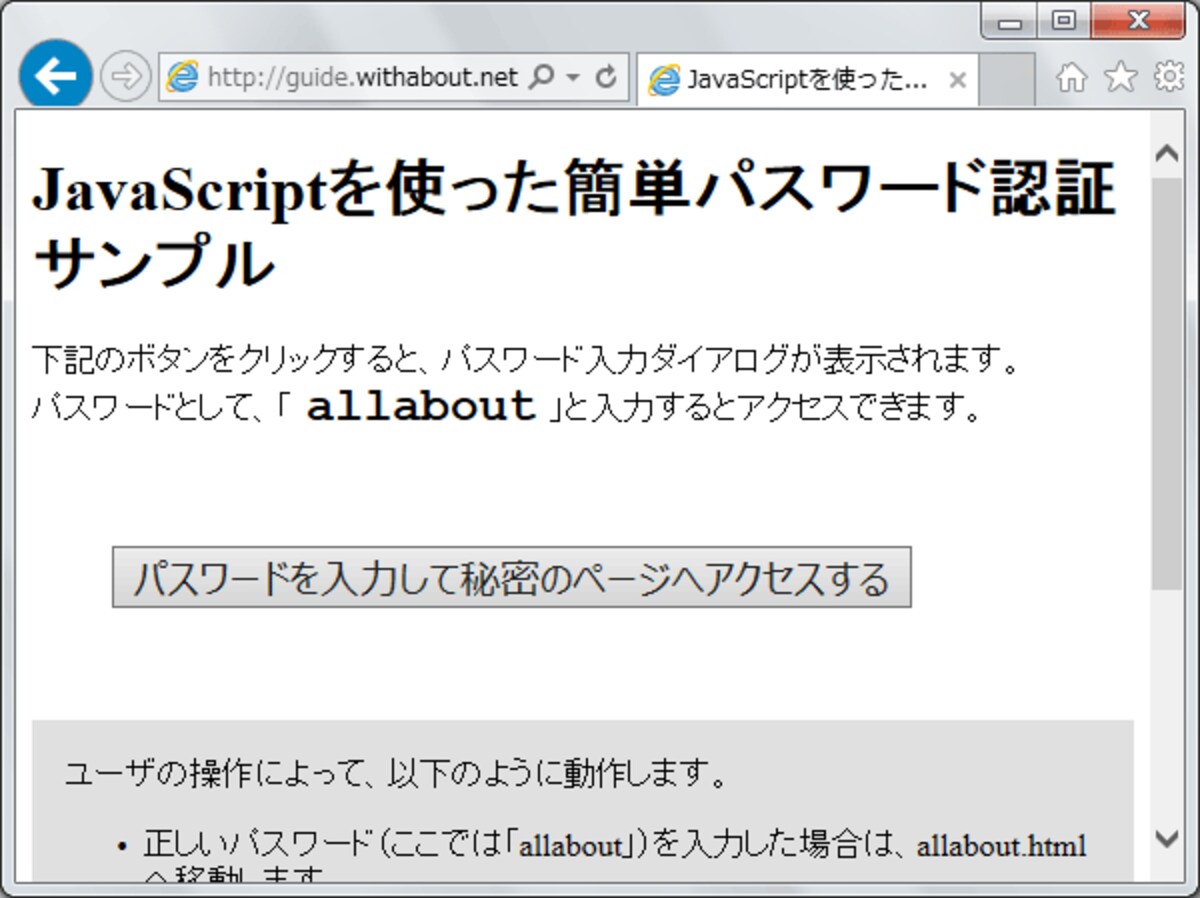Click the monospace password text allabout
Viewport: 1200px width, 898px height.
pos(421,407)
